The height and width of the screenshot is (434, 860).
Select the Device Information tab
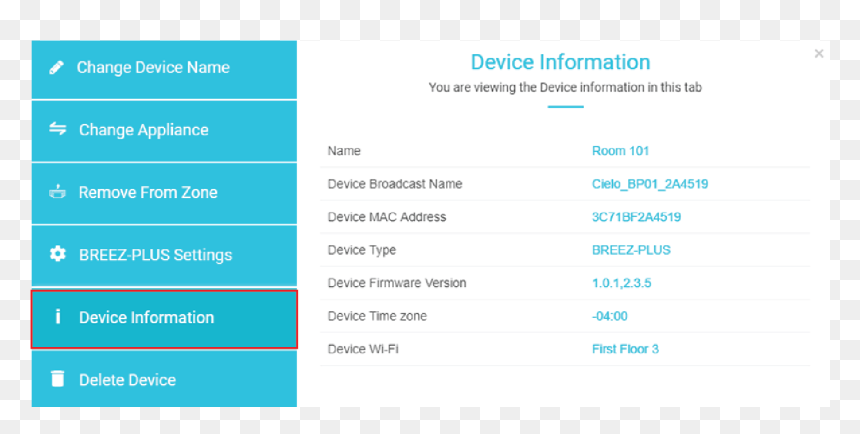click(x=164, y=319)
